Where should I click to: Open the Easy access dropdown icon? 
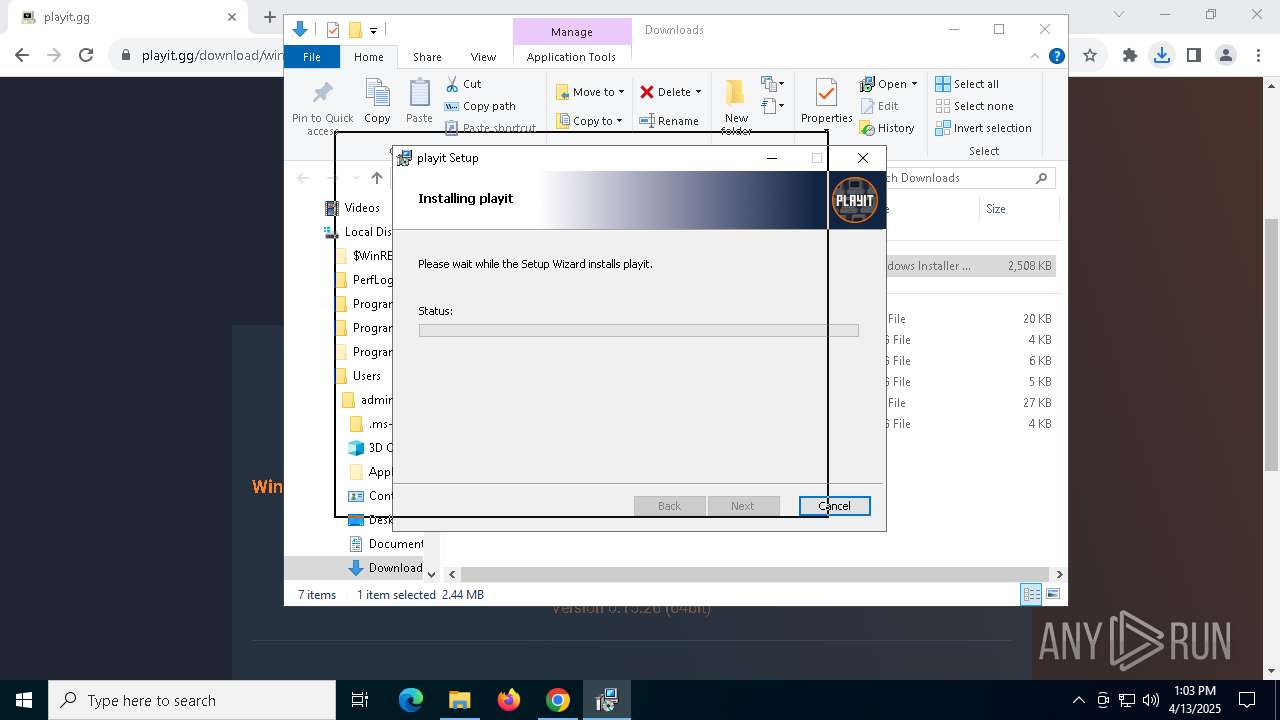tap(772, 106)
